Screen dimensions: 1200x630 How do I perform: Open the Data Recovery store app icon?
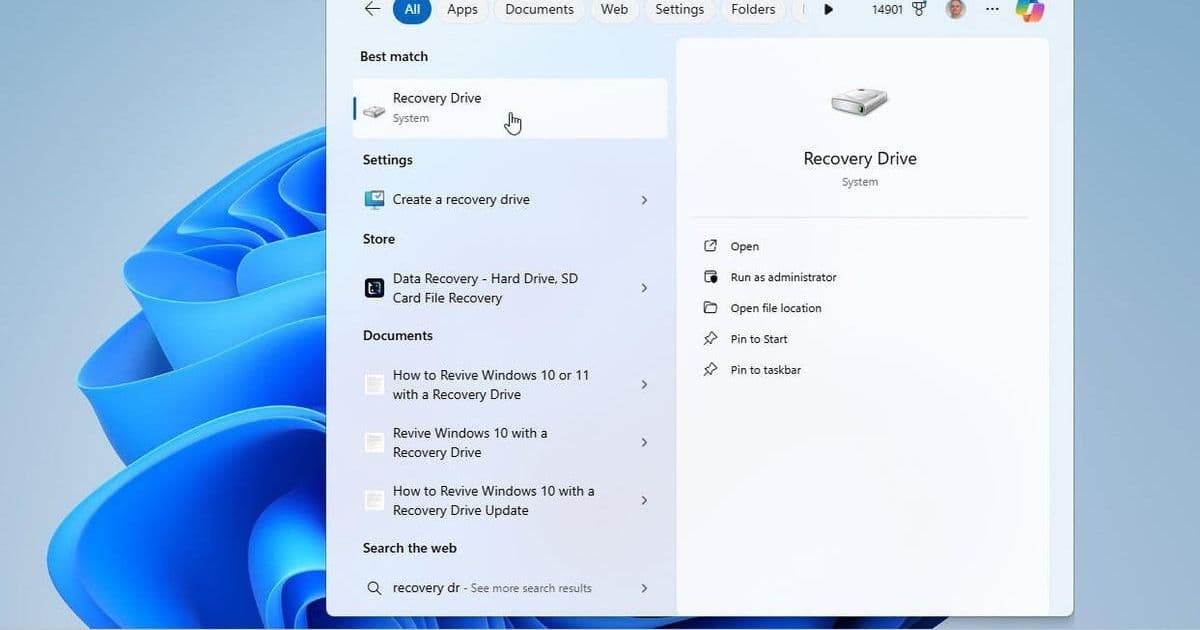pos(373,288)
